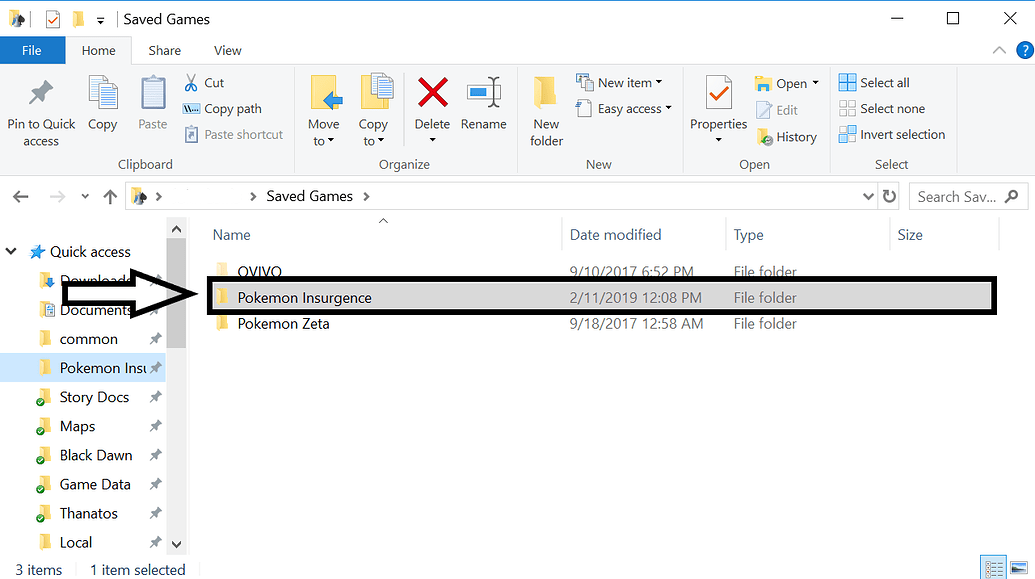Click the red Delete icon
1035x579 pixels.
tap(432, 93)
